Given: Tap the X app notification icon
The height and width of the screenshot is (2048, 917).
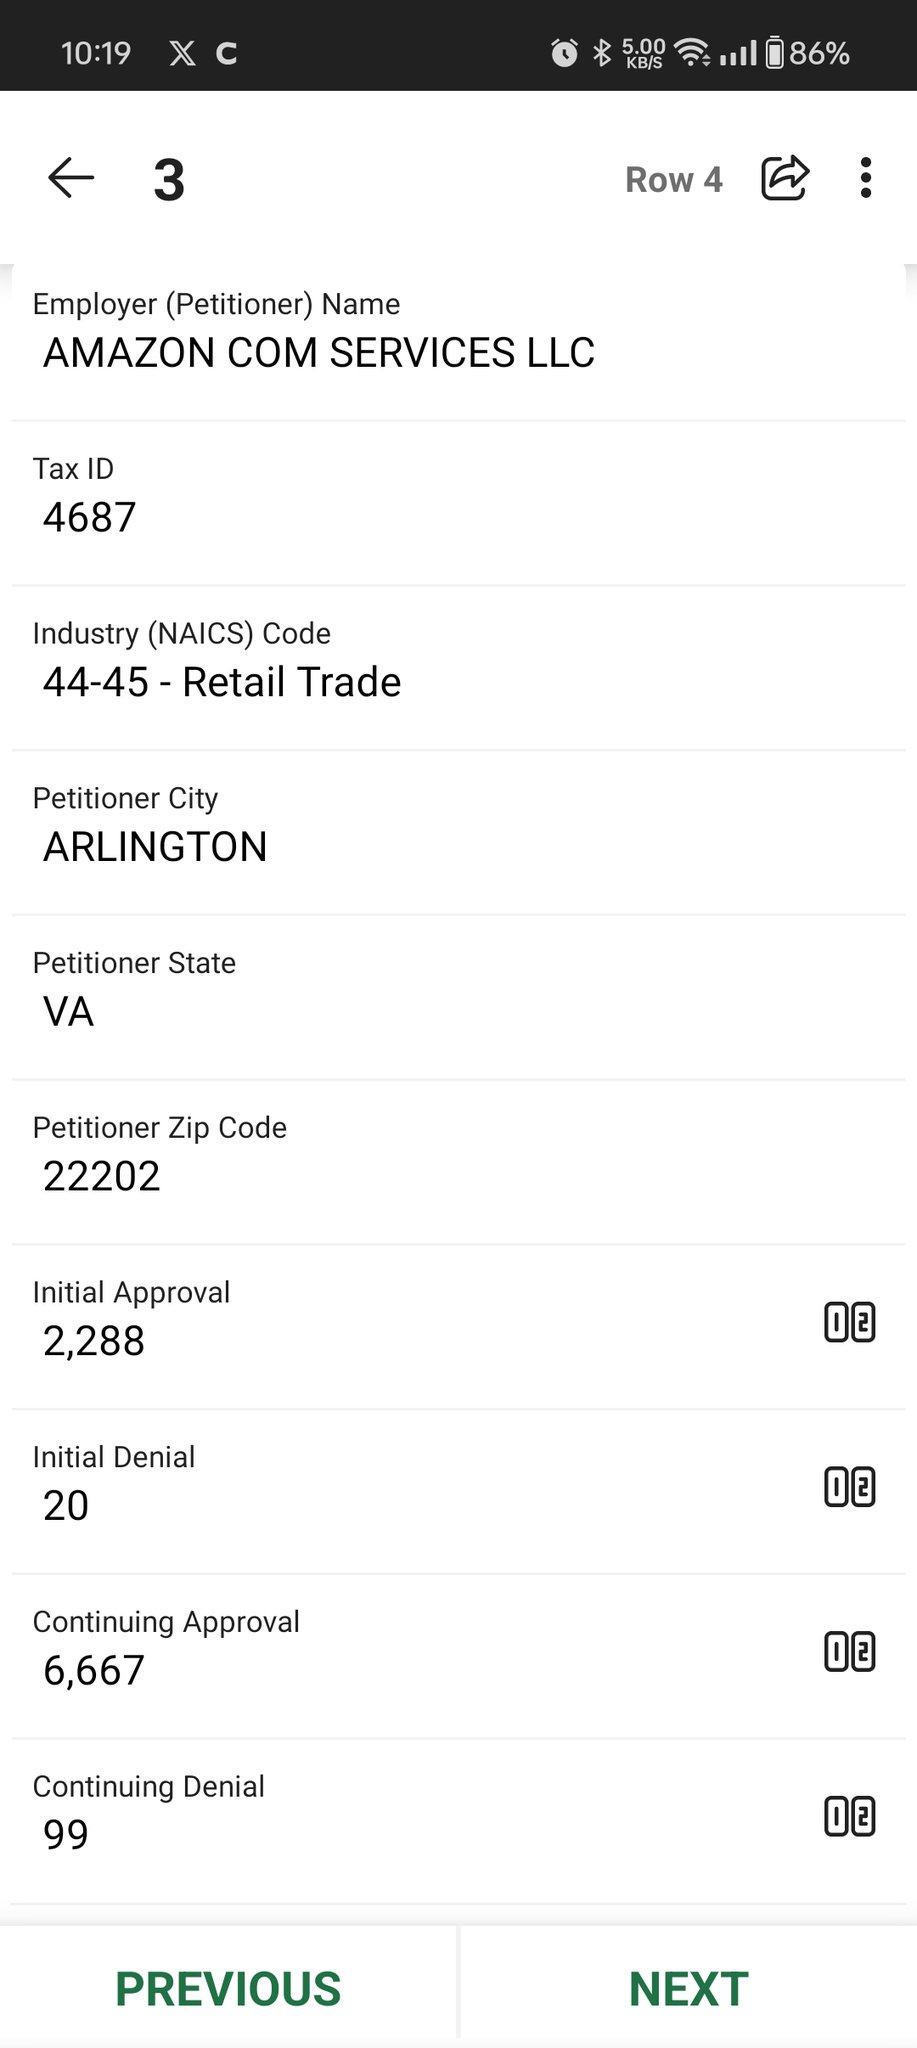Looking at the screenshot, I should (x=182, y=53).
